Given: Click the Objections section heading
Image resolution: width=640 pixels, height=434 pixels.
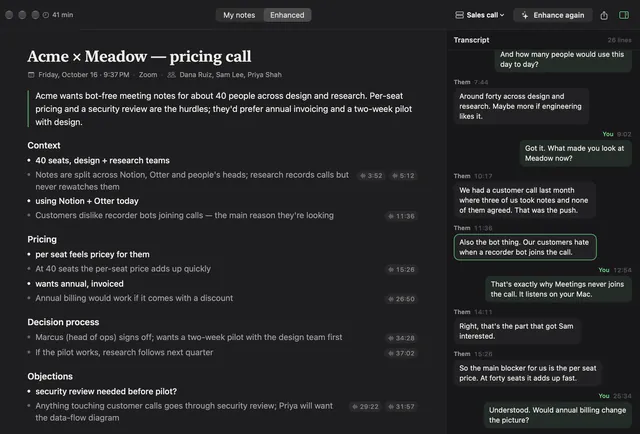Looking at the screenshot, I should click(x=50, y=376).
